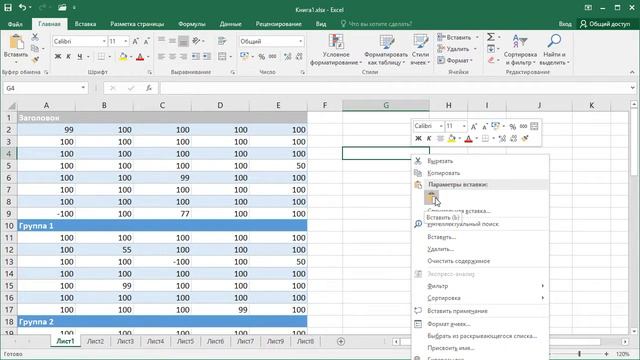Image resolution: width=640 pixels, height=360 pixels.
Task: Click increase decimal icon in ribbon Число group
Action: click(288, 57)
